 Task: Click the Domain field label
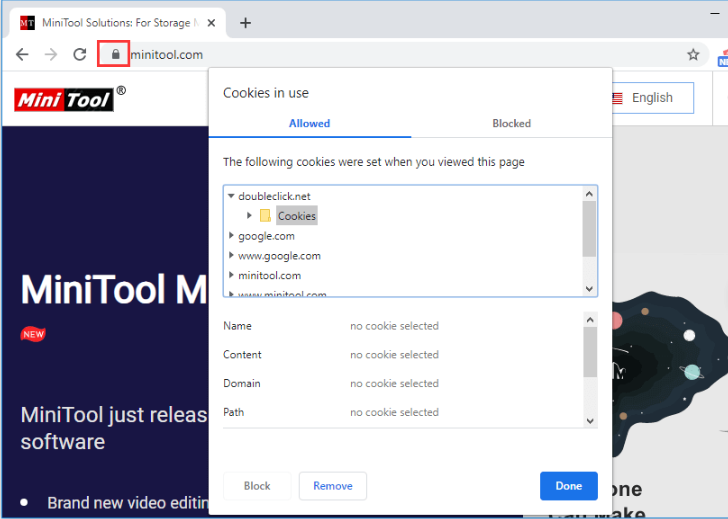click(242, 383)
